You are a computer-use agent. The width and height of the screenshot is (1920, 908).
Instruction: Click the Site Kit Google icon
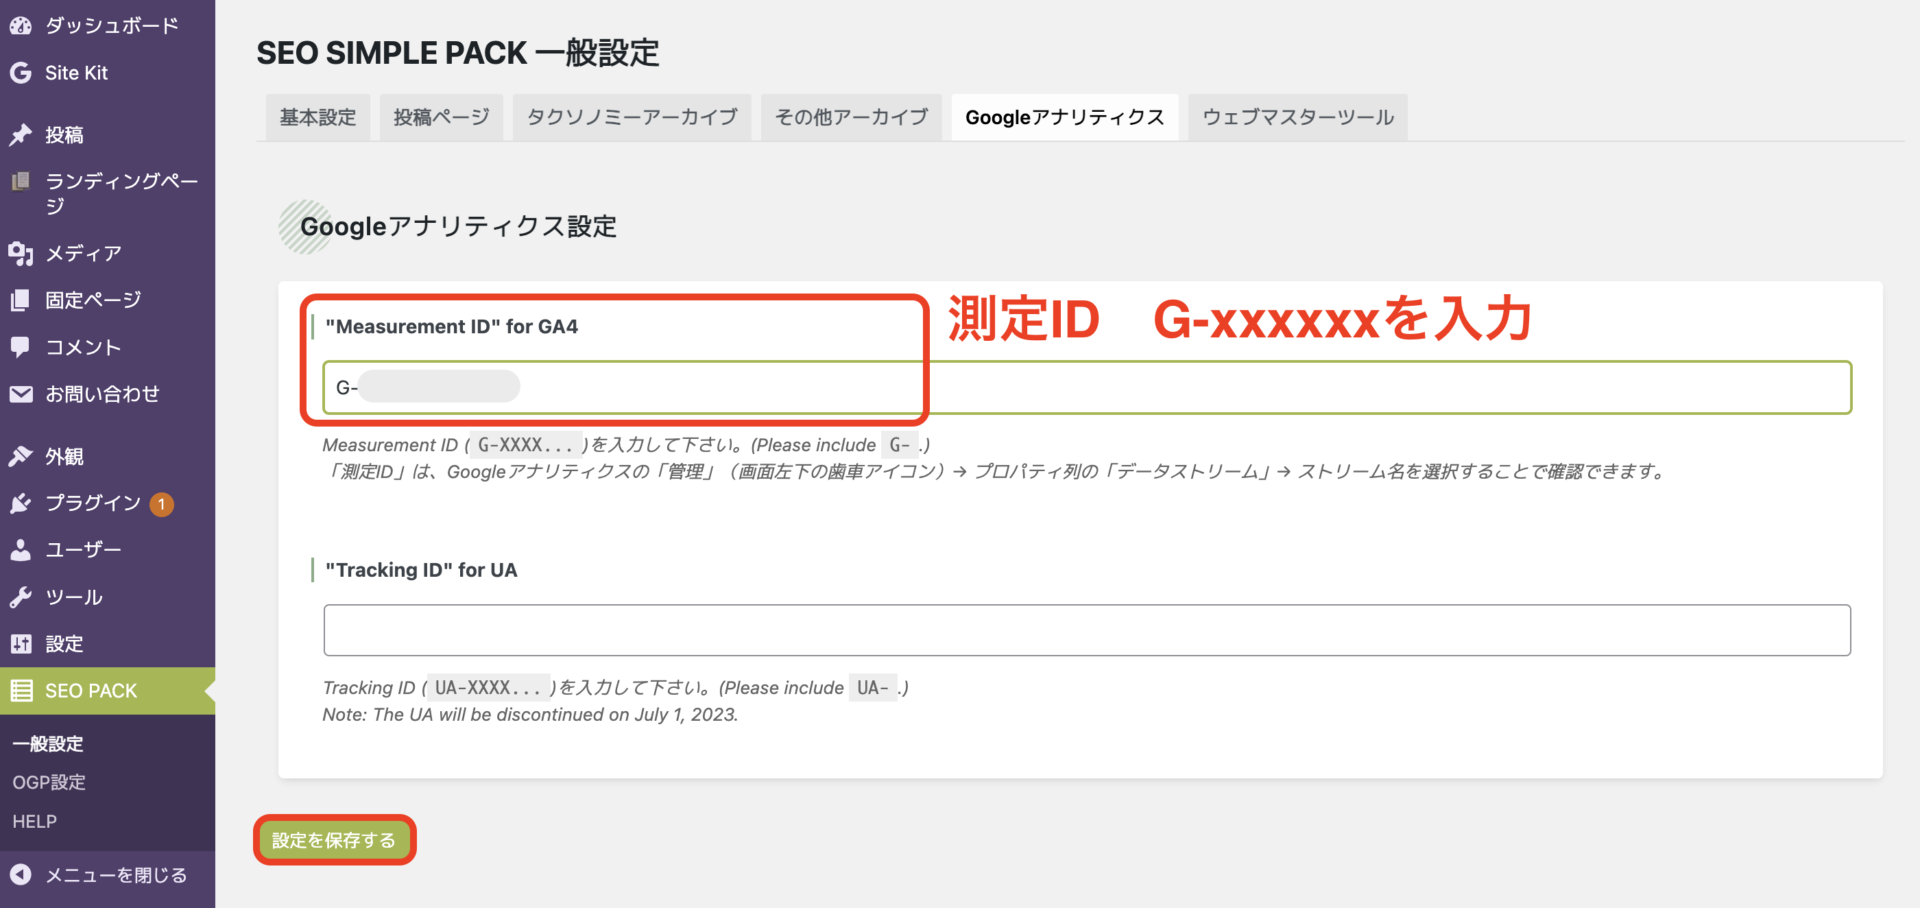click(20, 73)
